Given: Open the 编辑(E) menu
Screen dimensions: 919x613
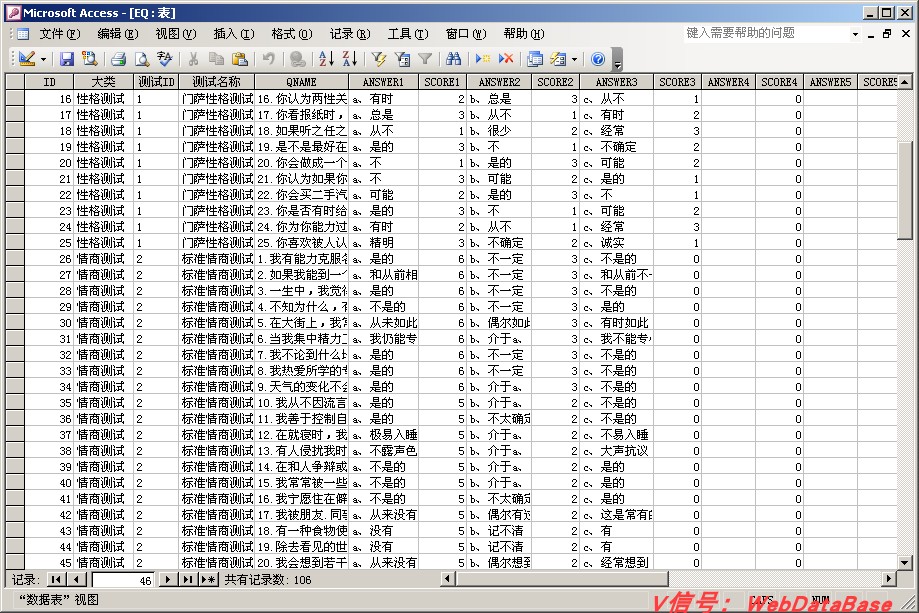Looking at the screenshot, I should [117, 34].
